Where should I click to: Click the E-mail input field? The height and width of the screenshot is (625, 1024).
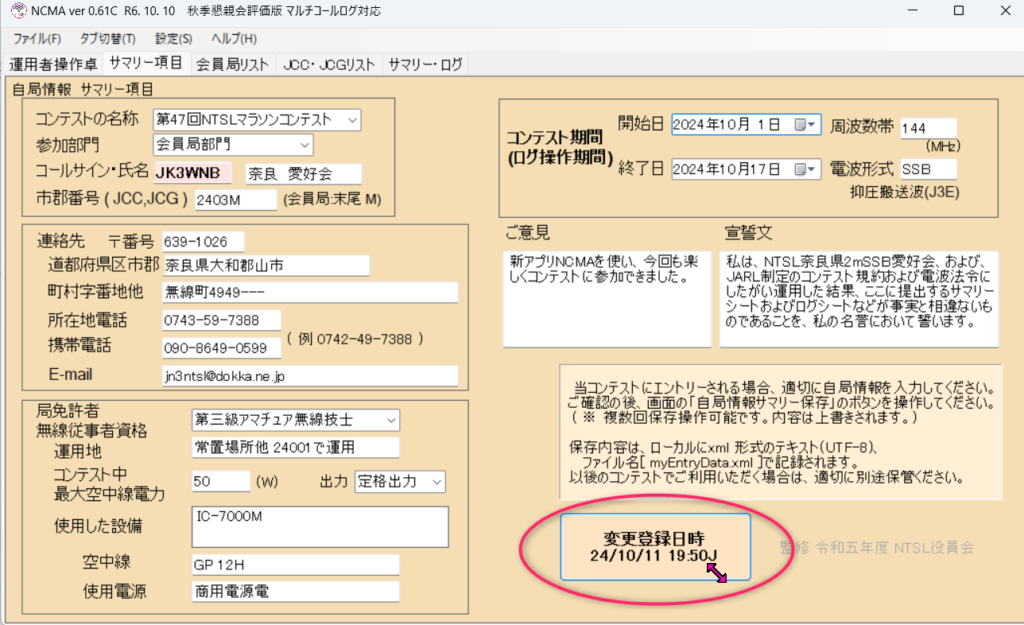pyautogui.click(x=308, y=375)
